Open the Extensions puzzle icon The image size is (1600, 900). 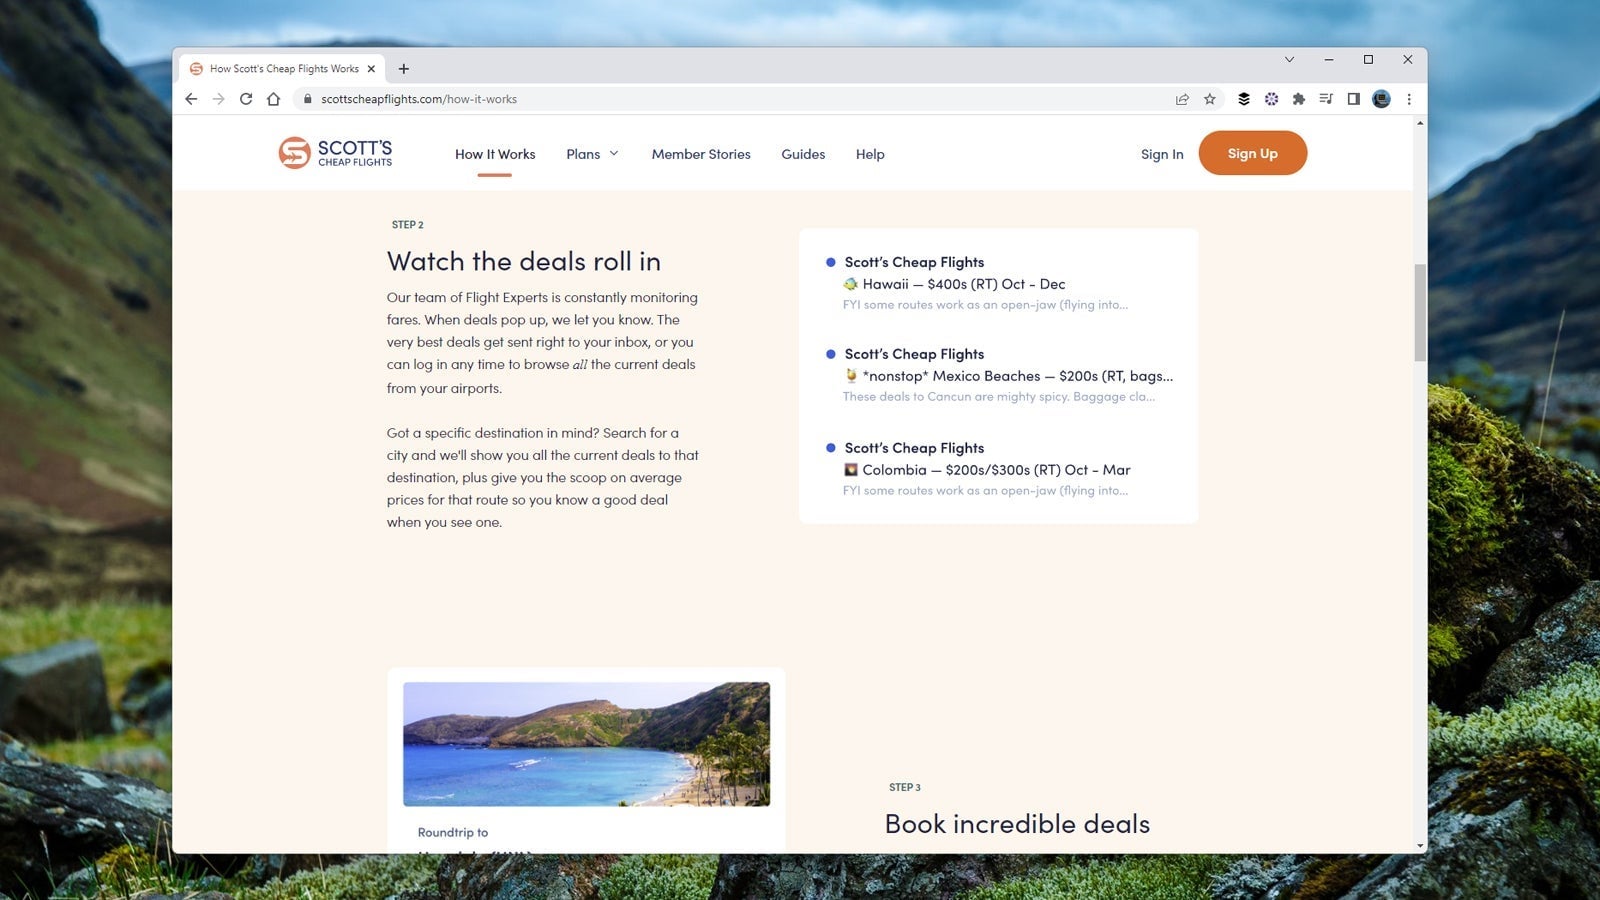click(1299, 99)
